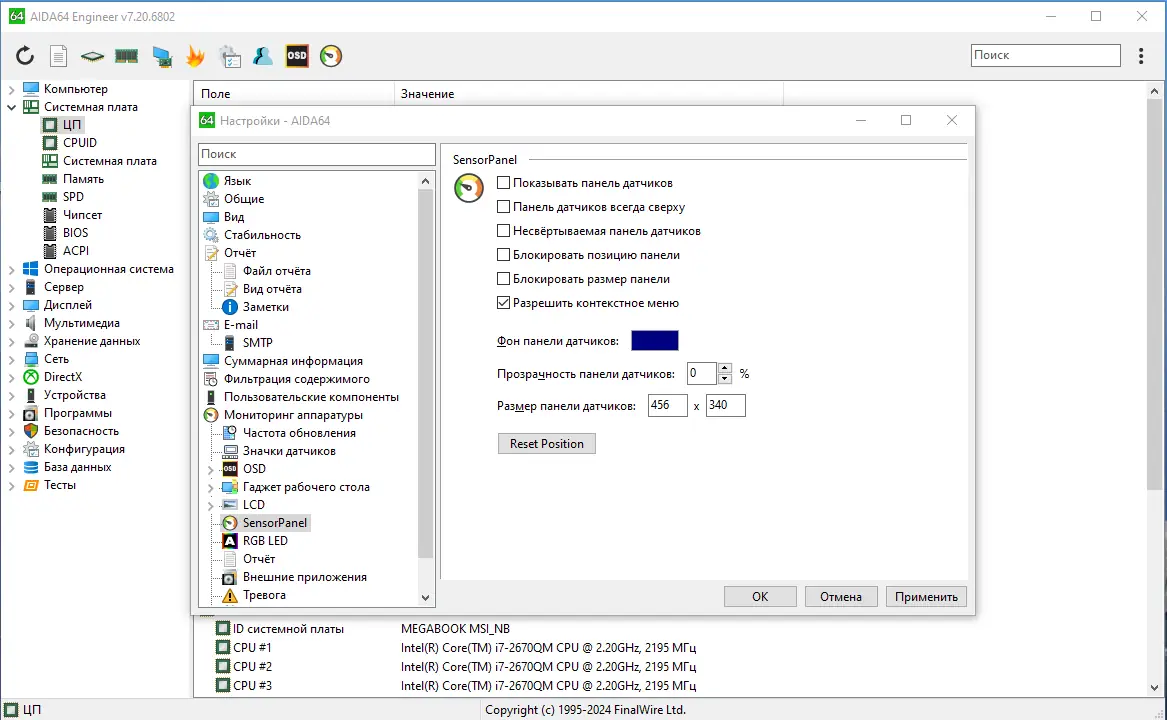Viewport: 1167px width, 720px height.
Task: Click the Reset Position button
Action: point(546,443)
